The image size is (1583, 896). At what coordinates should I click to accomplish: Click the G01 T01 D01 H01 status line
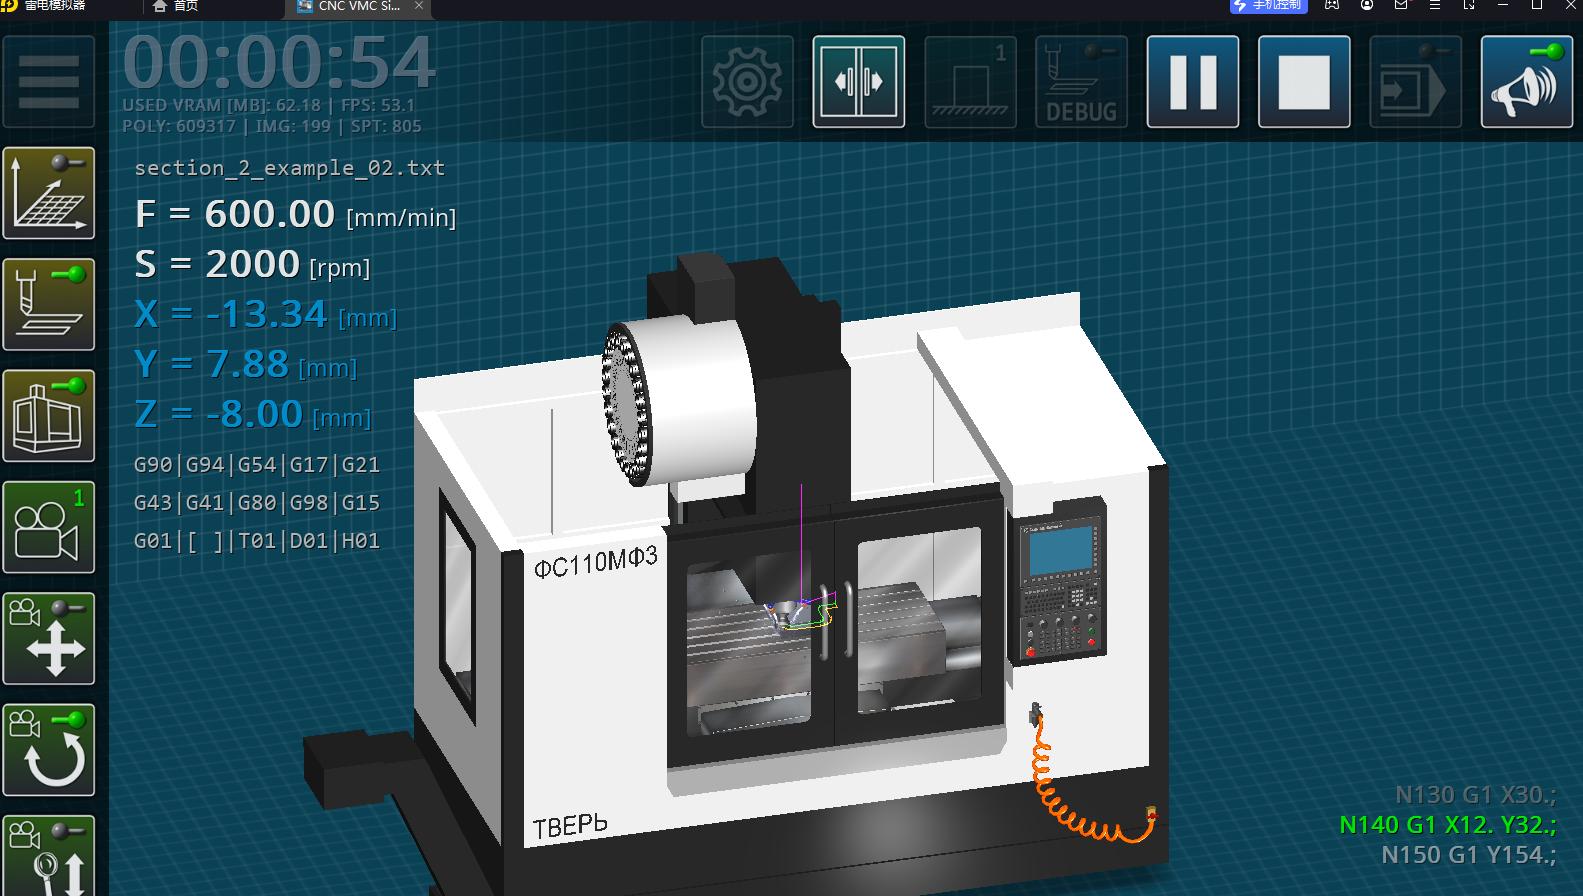point(257,541)
